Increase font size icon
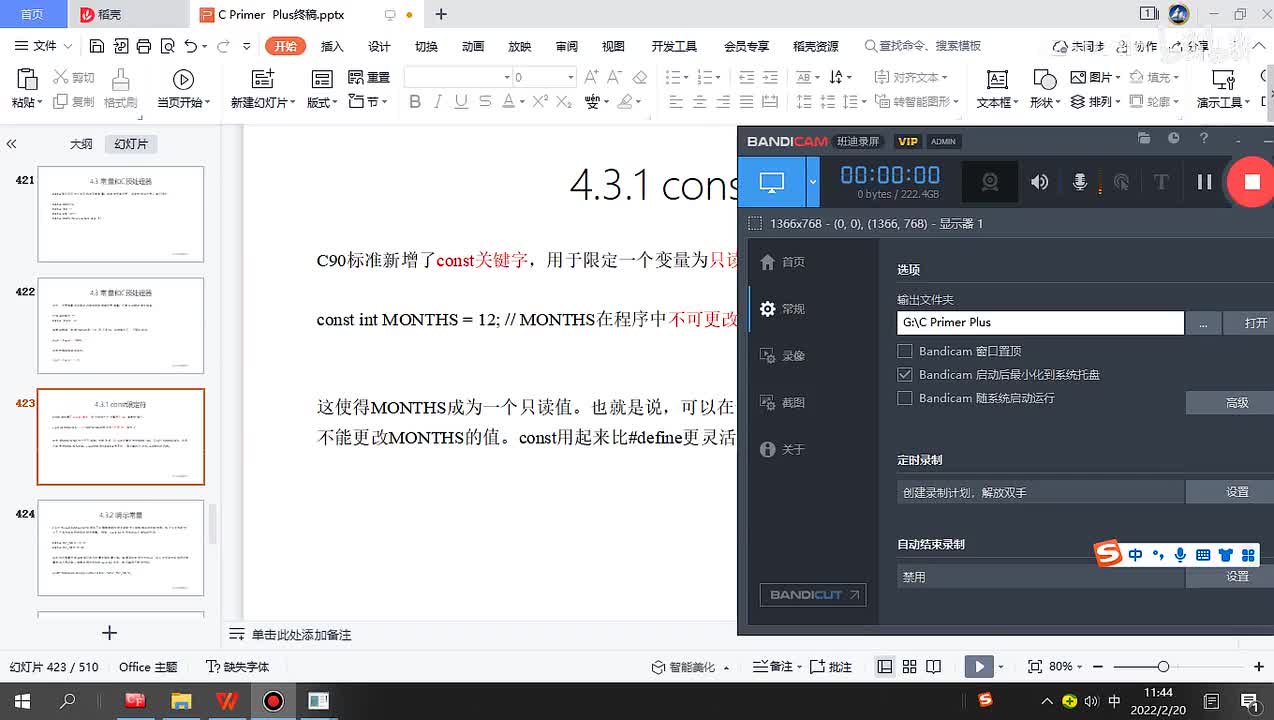 click(x=591, y=77)
